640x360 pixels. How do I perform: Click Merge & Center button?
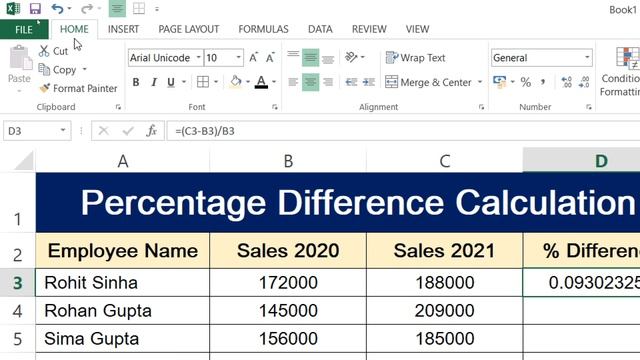(428, 82)
